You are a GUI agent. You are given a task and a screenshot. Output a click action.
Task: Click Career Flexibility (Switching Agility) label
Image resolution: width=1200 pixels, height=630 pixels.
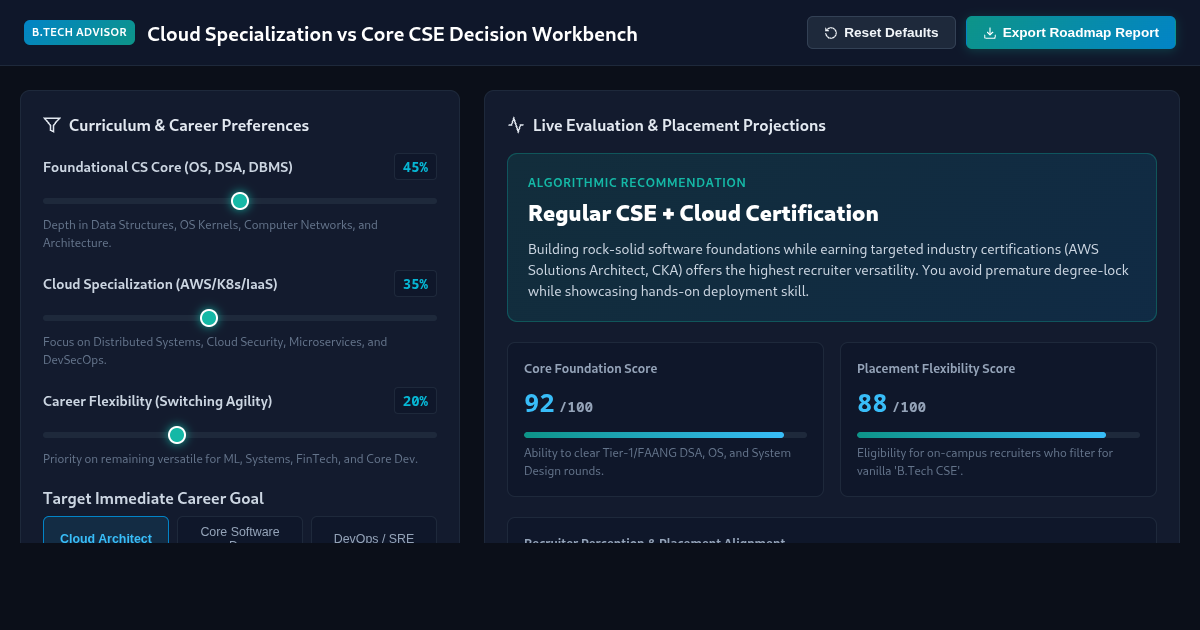(157, 401)
